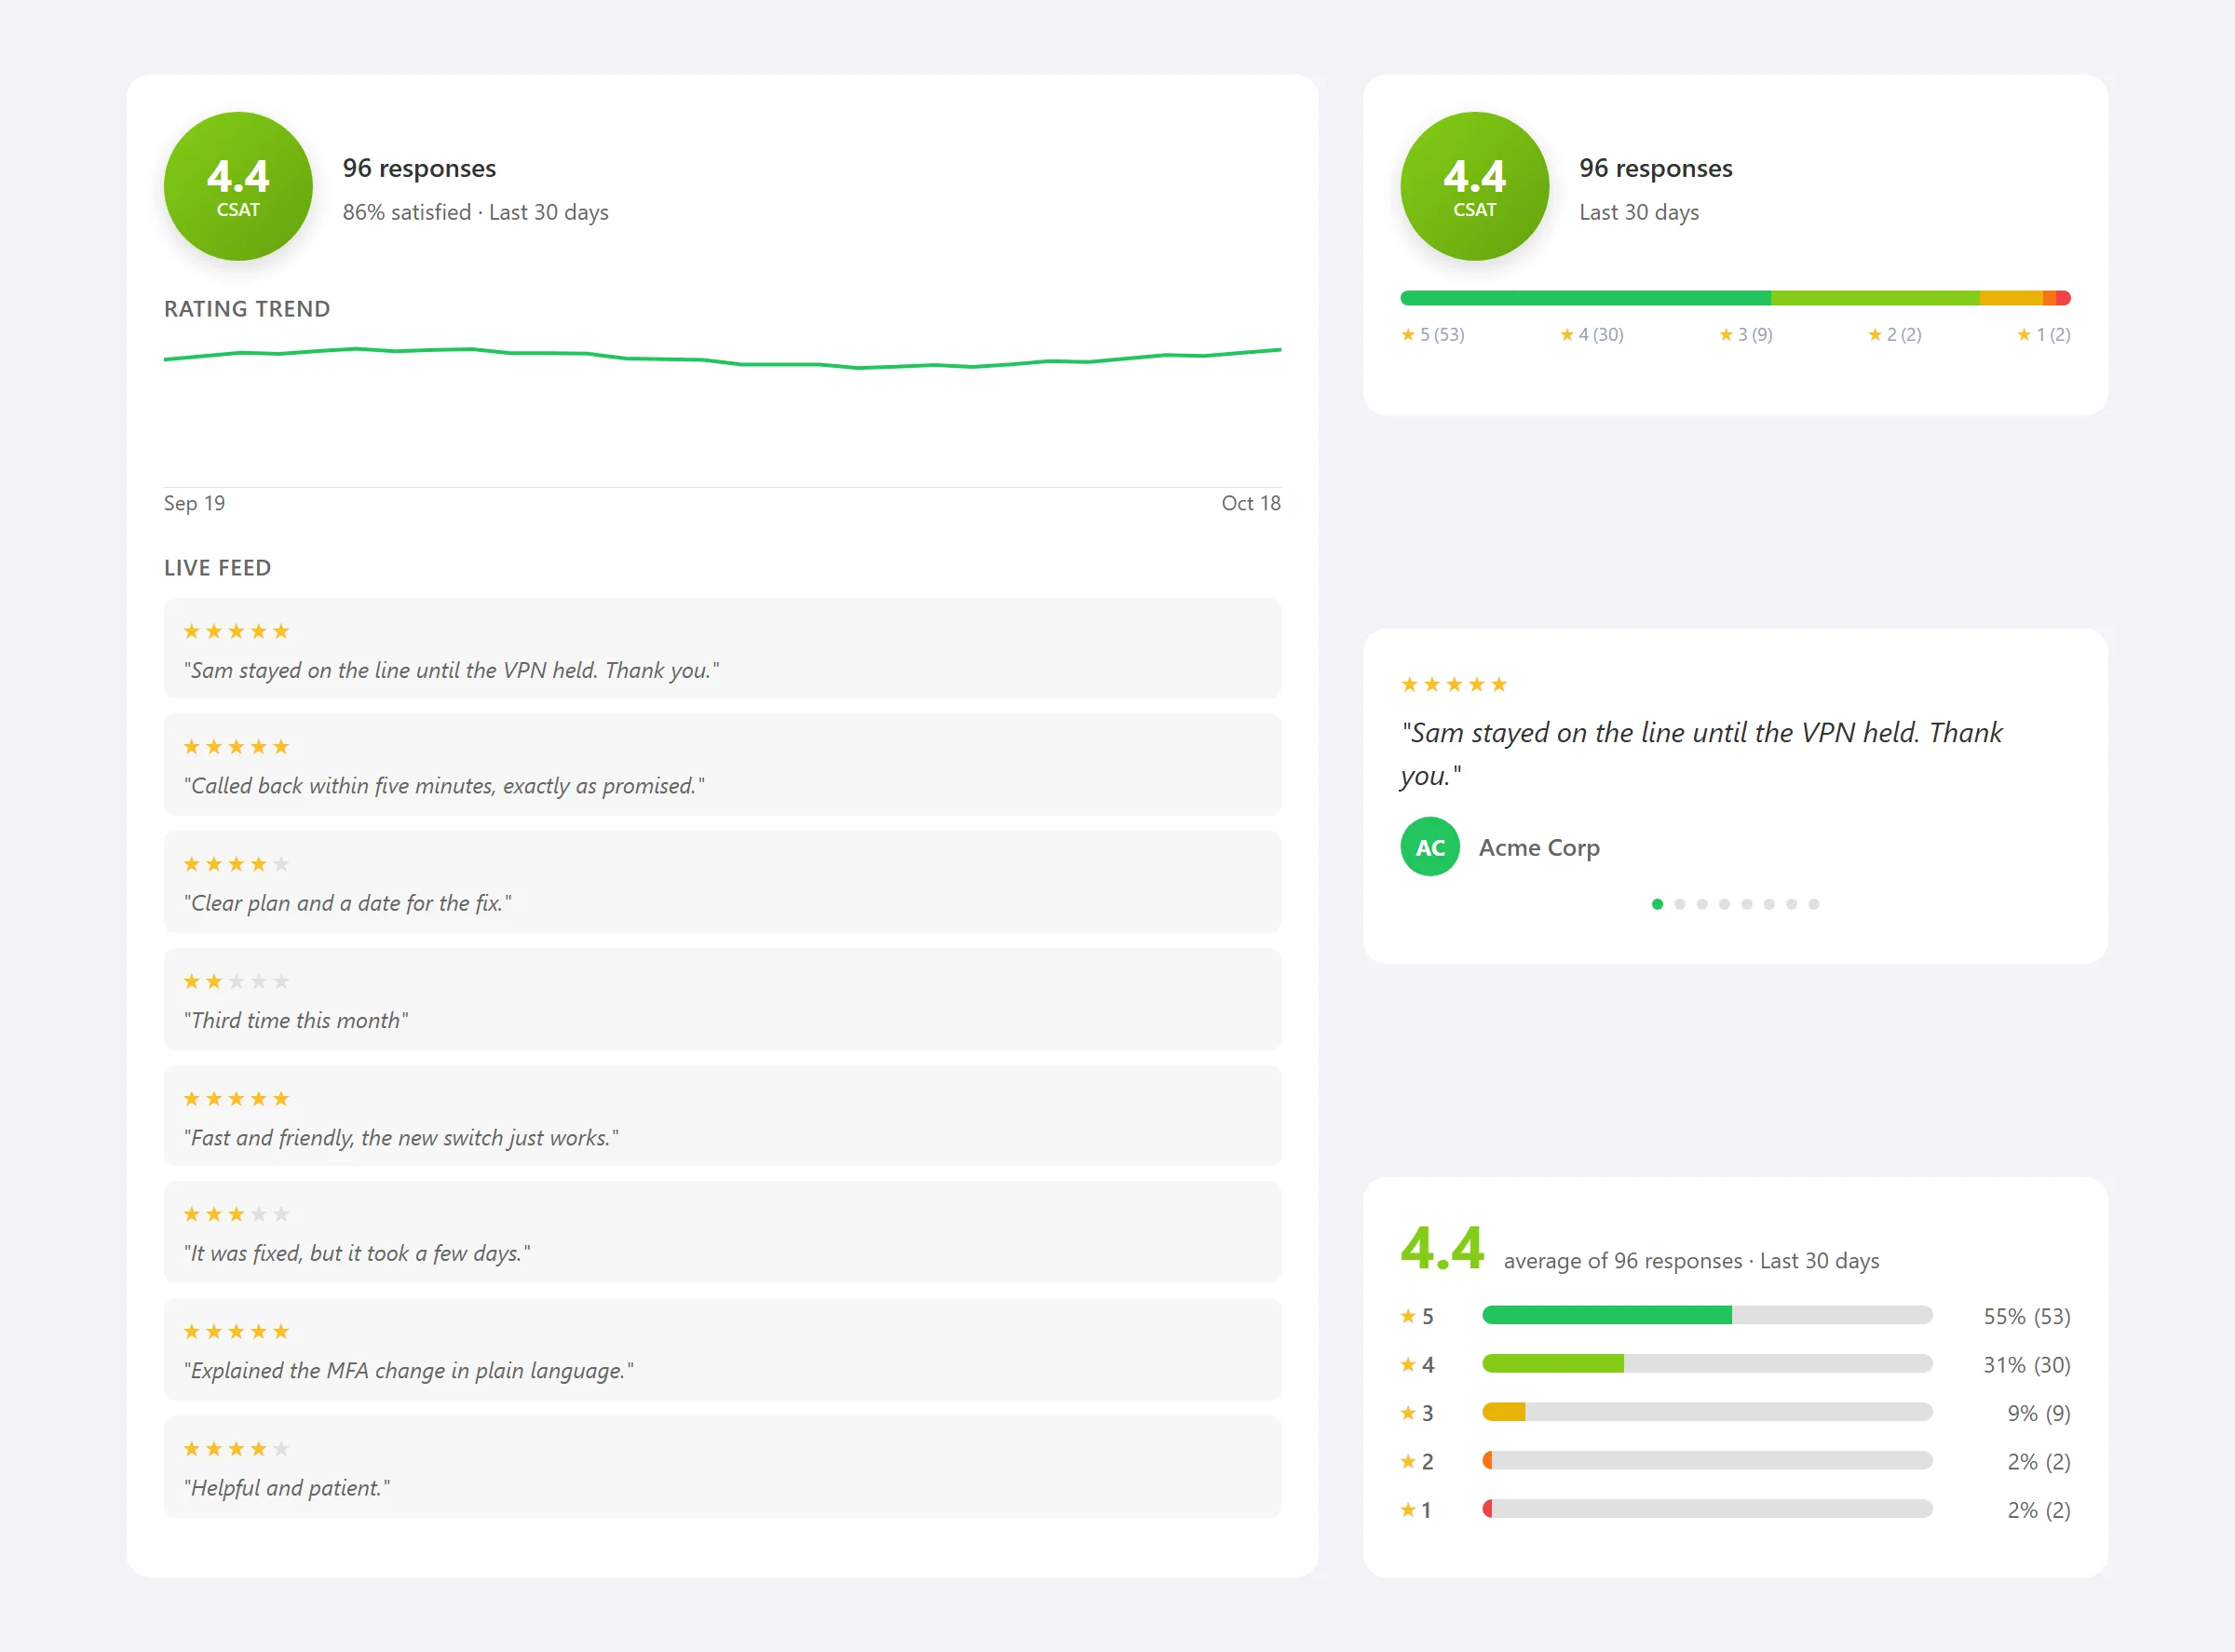
Task: Click the dark green 5-star segment of stacked bar
Action: point(1585,298)
